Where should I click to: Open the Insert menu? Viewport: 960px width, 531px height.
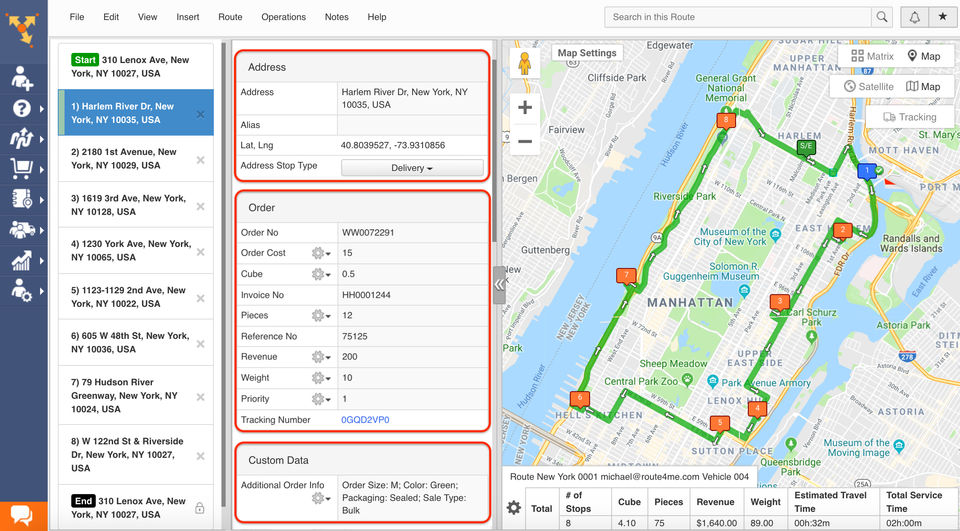(x=187, y=17)
